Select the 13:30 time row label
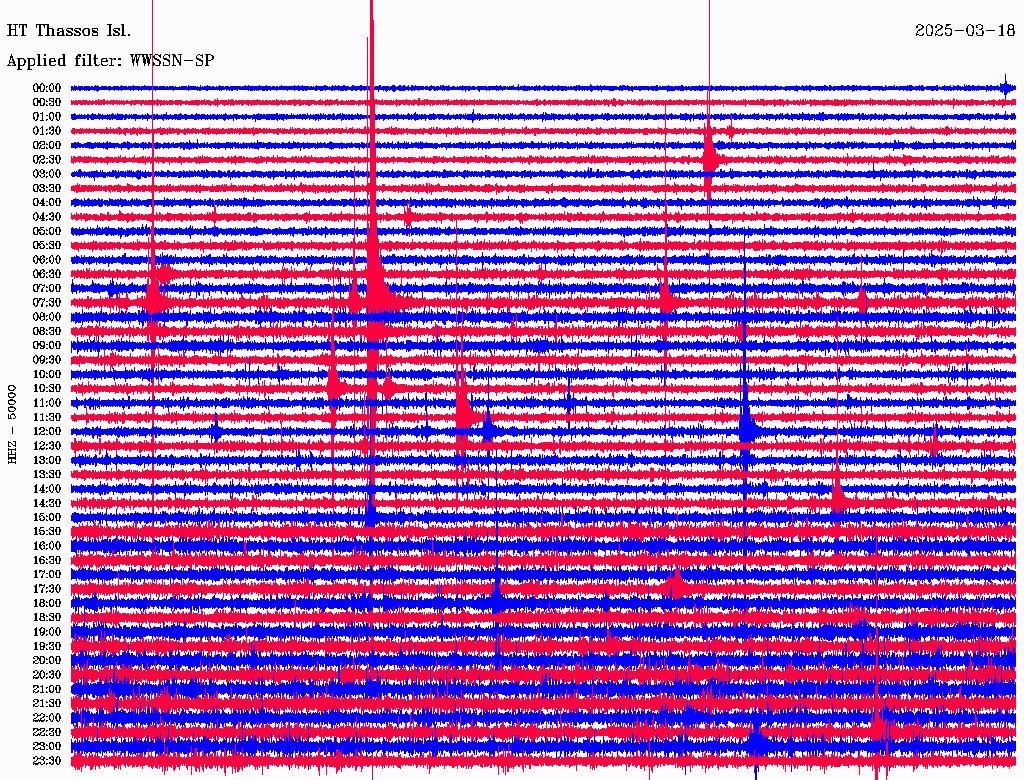This screenshot has width=1024, height=780. (47, 475)
